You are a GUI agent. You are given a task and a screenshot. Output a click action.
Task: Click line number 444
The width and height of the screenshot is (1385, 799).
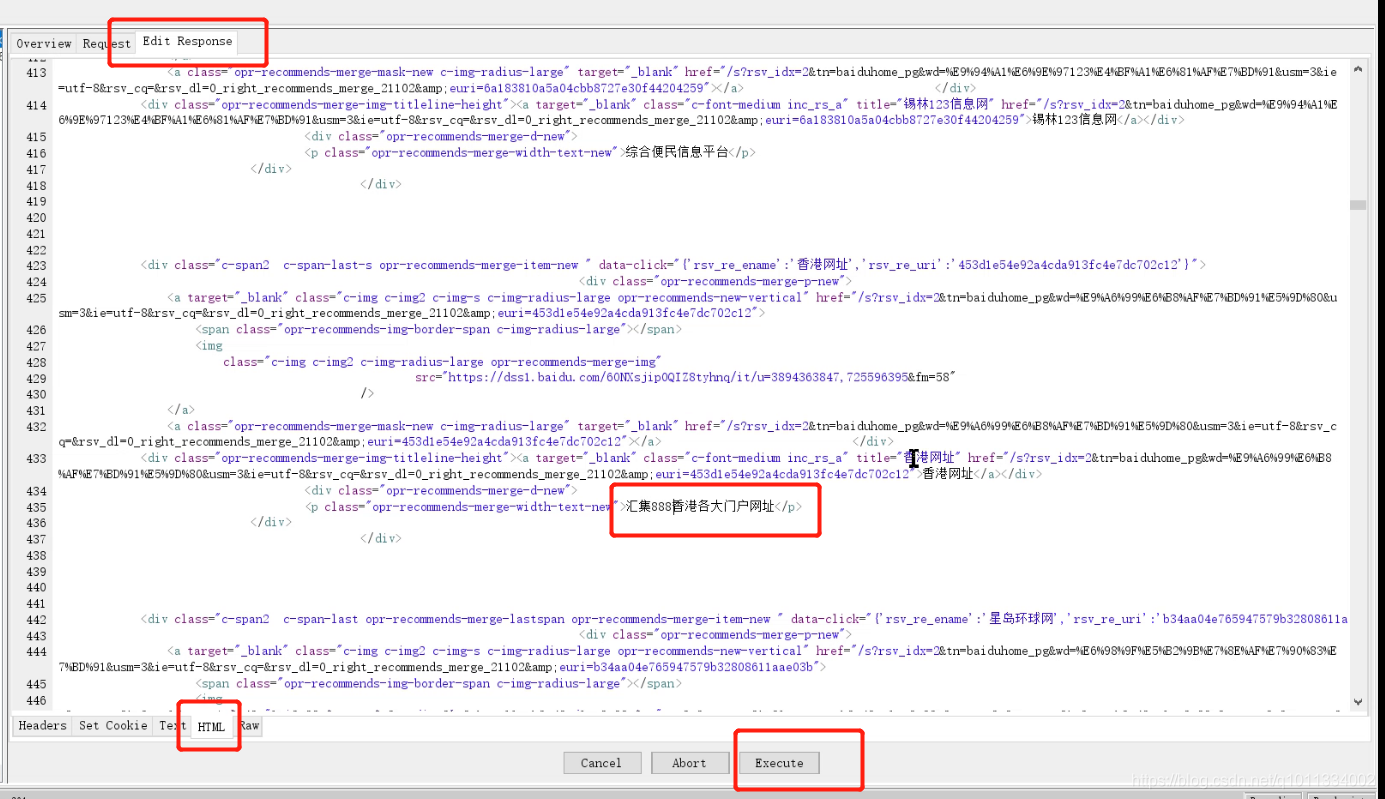tap(36, 651)
